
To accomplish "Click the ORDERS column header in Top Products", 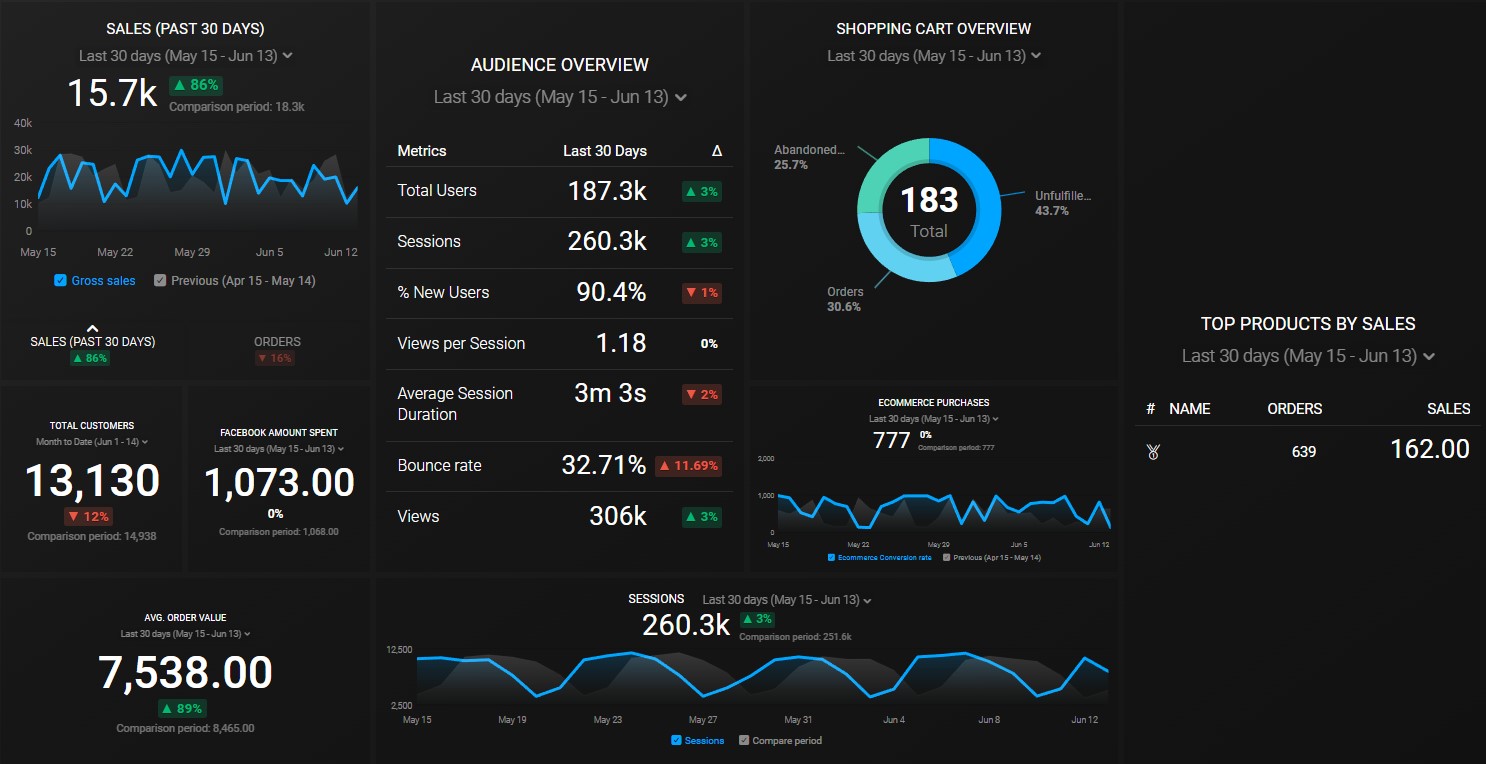I will (1295, 409).
